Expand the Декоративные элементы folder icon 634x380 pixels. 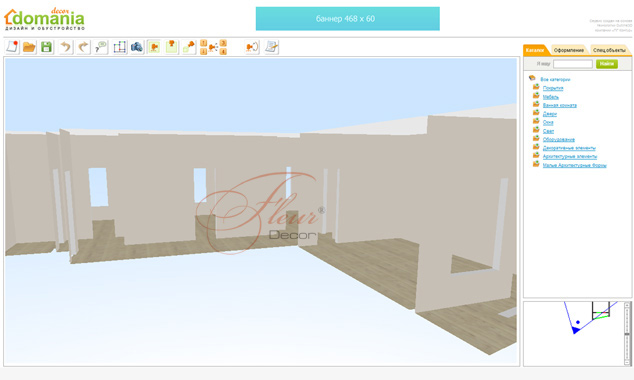[536, 147]
